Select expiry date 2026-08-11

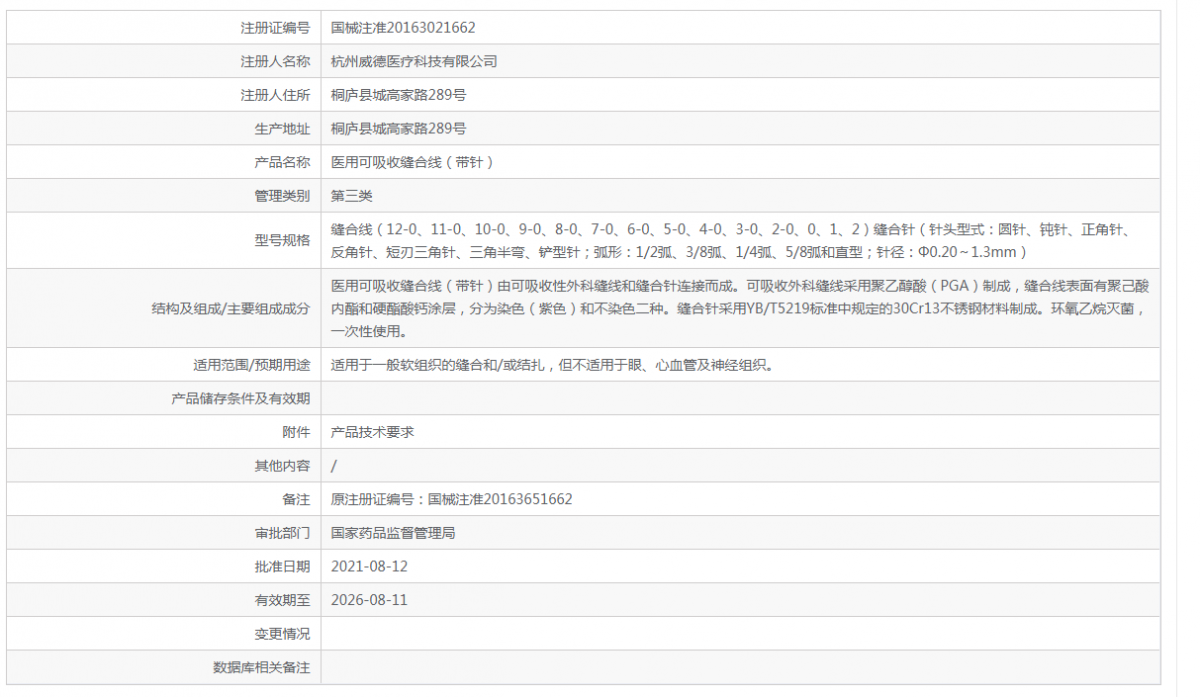pos(369,600)
